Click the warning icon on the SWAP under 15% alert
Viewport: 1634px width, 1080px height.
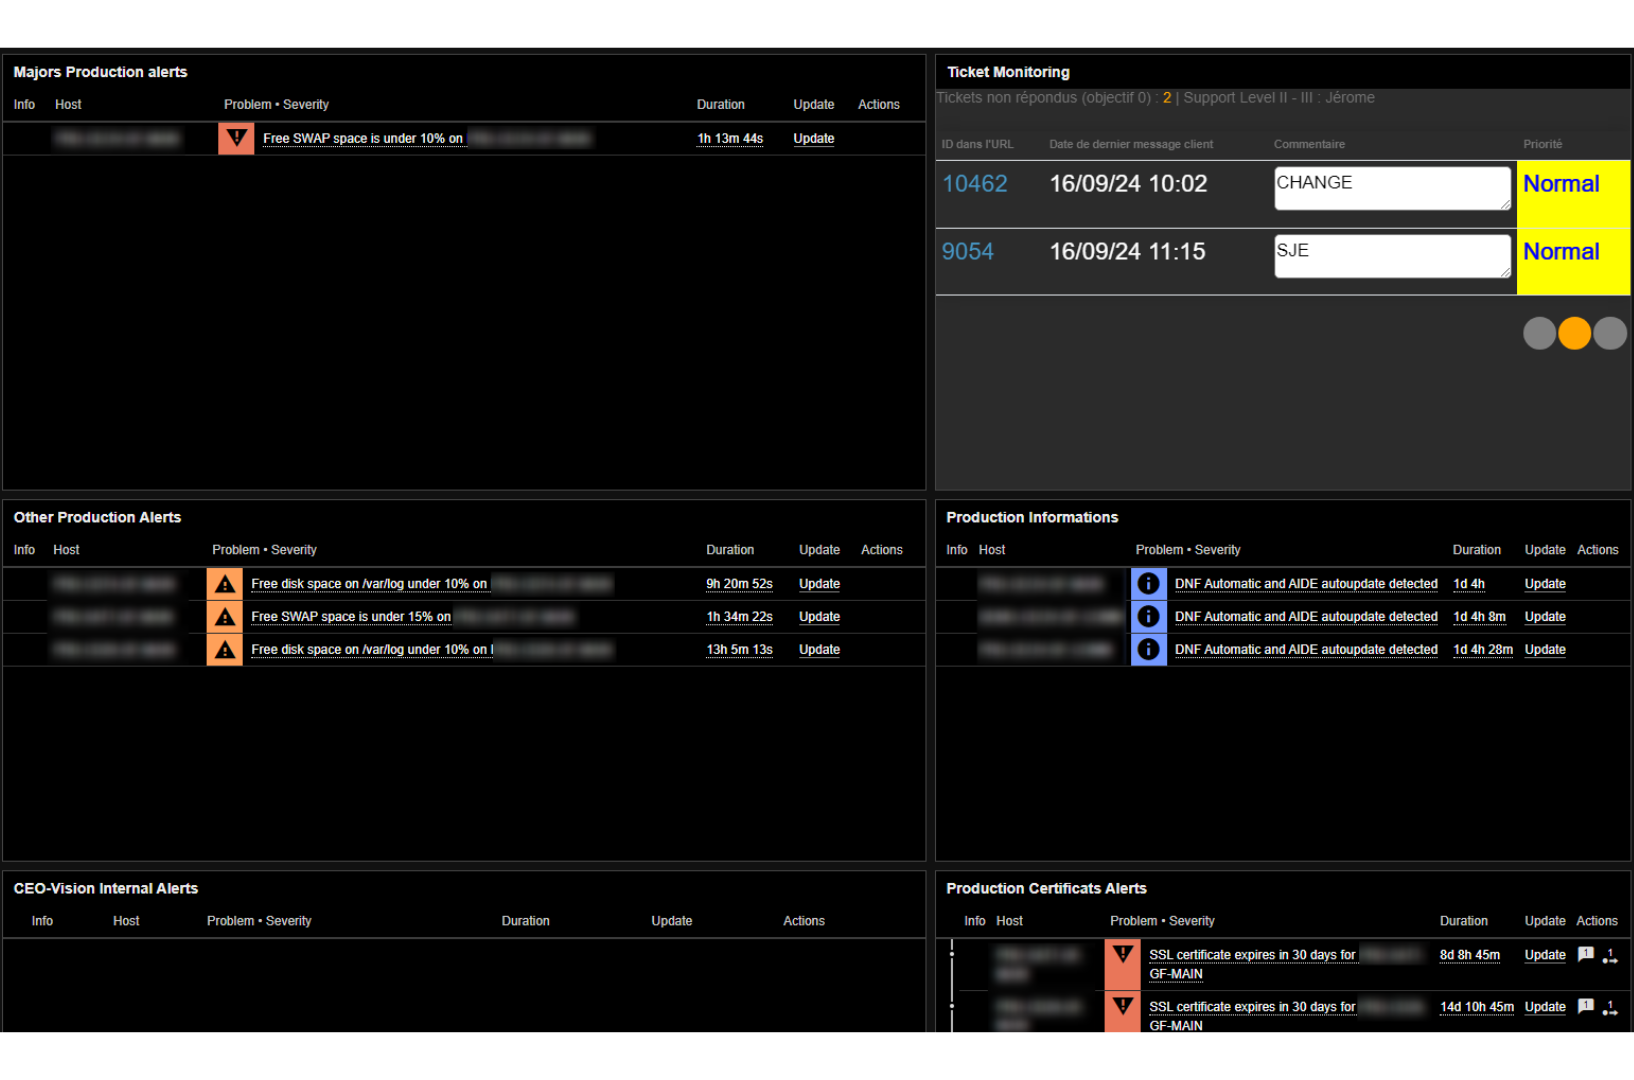(x=225, y=617)
